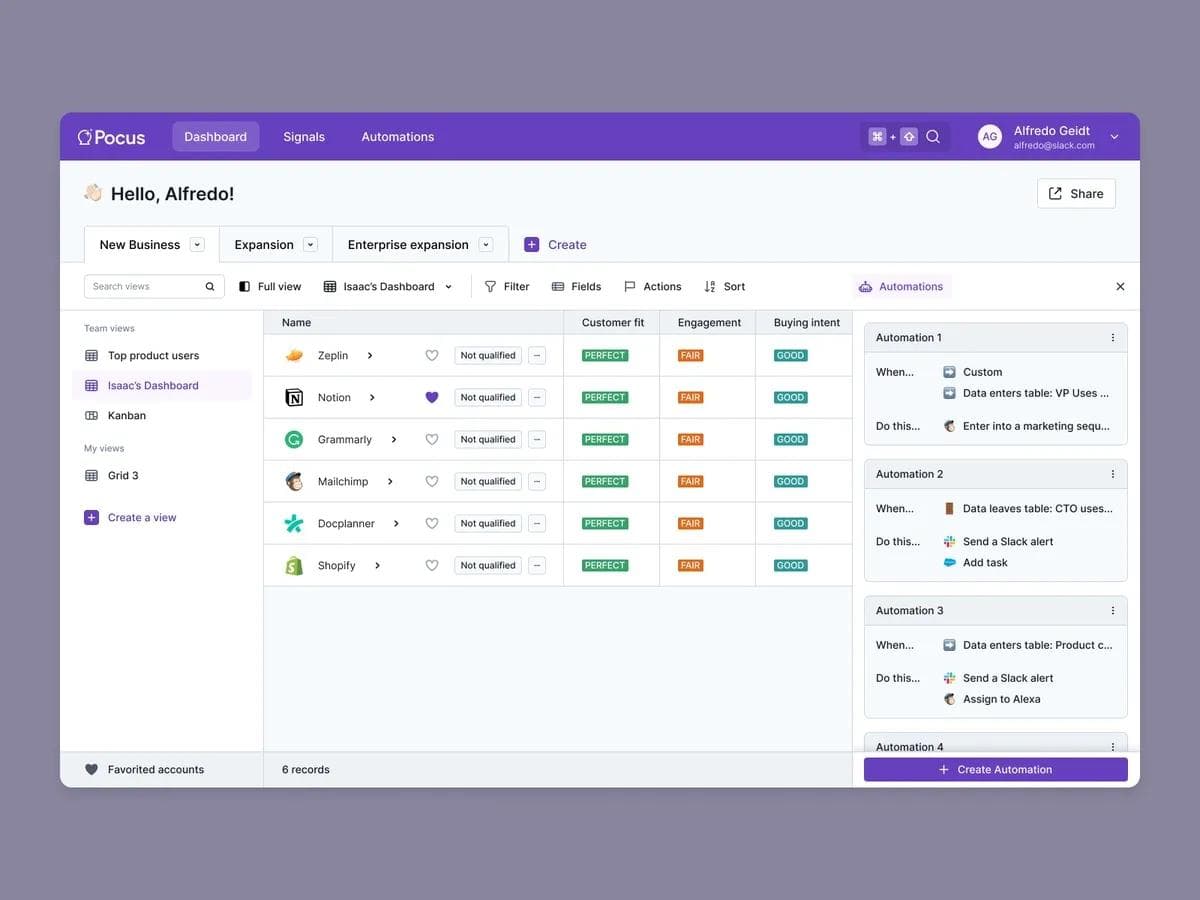Select the Enterprise expansion tab
The image size is (1200, 900).
coord(408,245)
